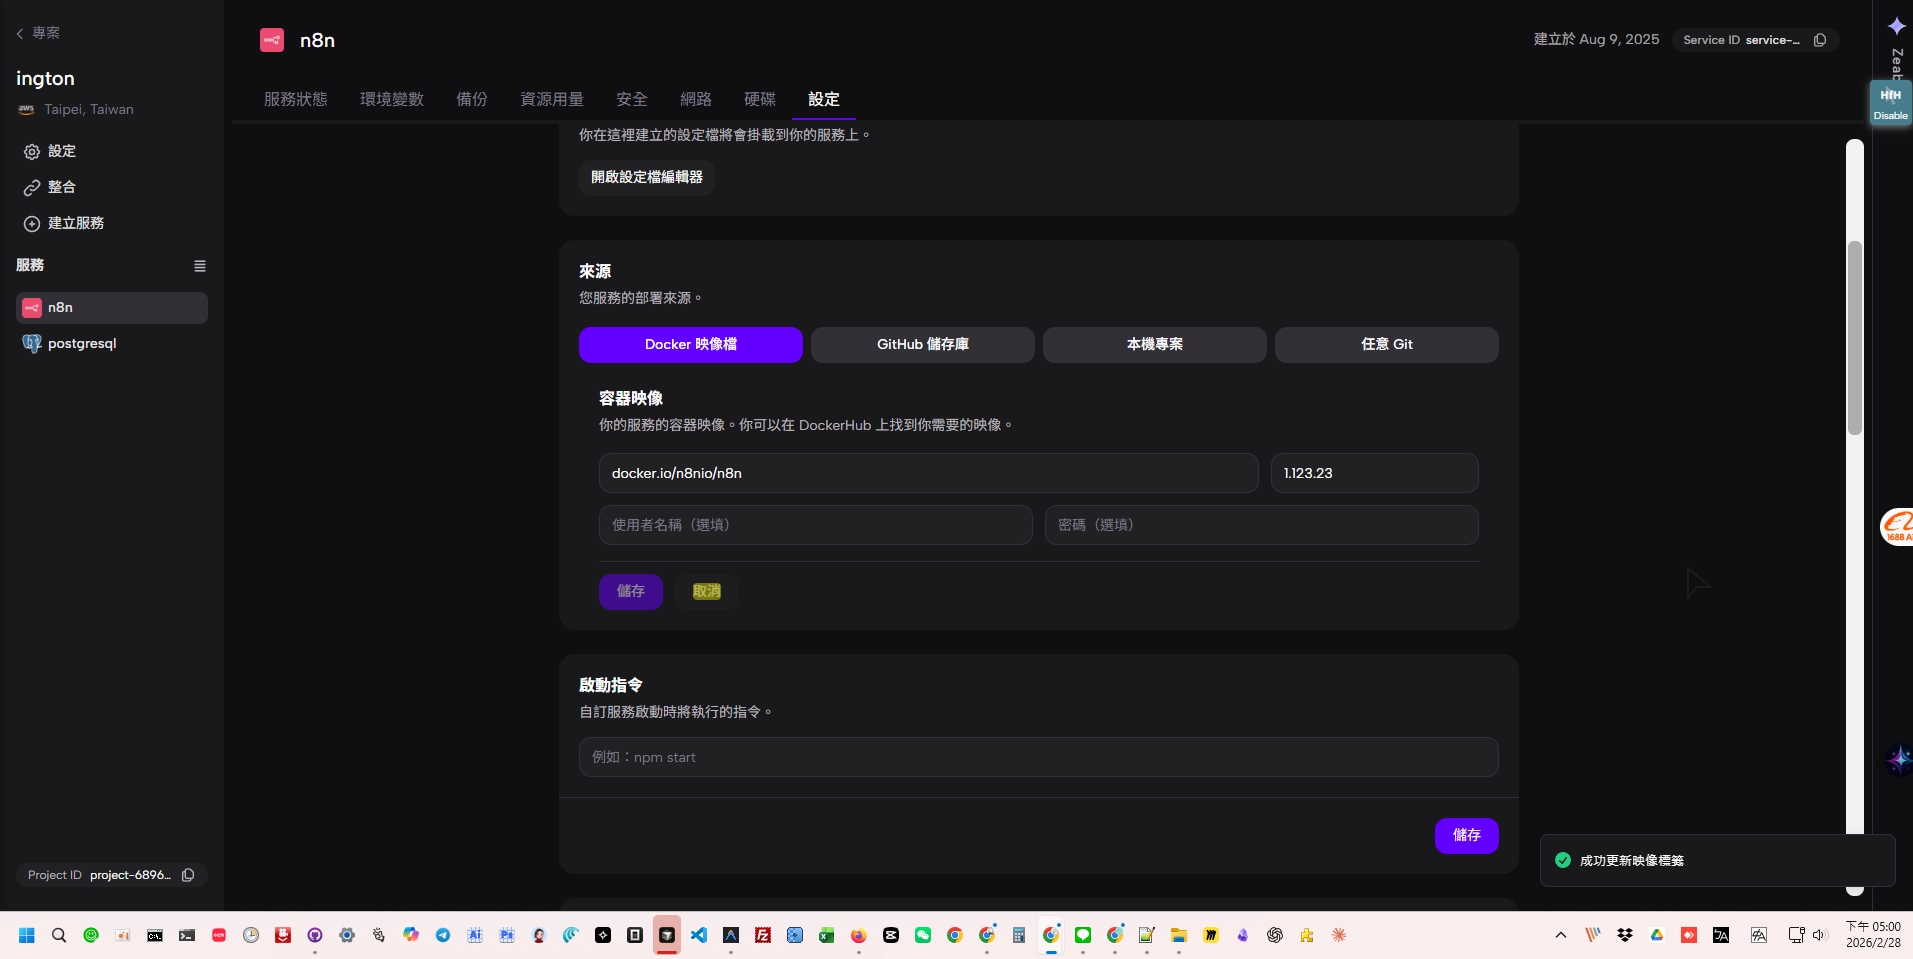Switch to the 服務狀態 tab

[296, 99]
